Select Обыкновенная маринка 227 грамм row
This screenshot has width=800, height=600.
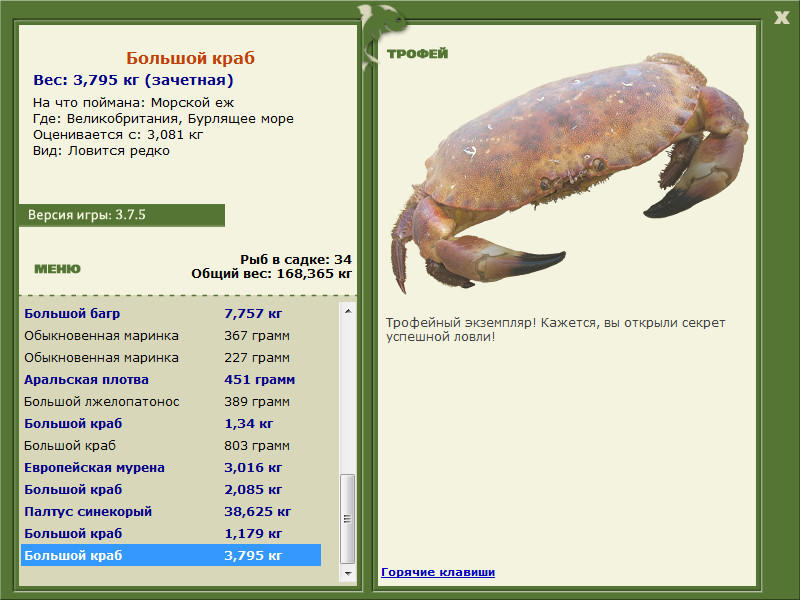(171, 358)
